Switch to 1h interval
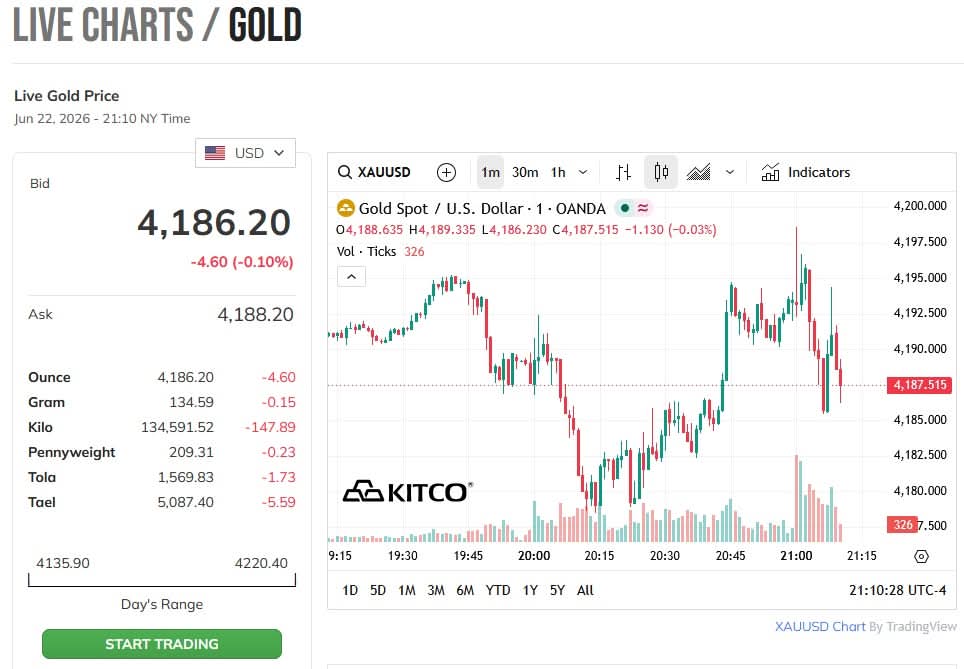 (x=558, y=173)
